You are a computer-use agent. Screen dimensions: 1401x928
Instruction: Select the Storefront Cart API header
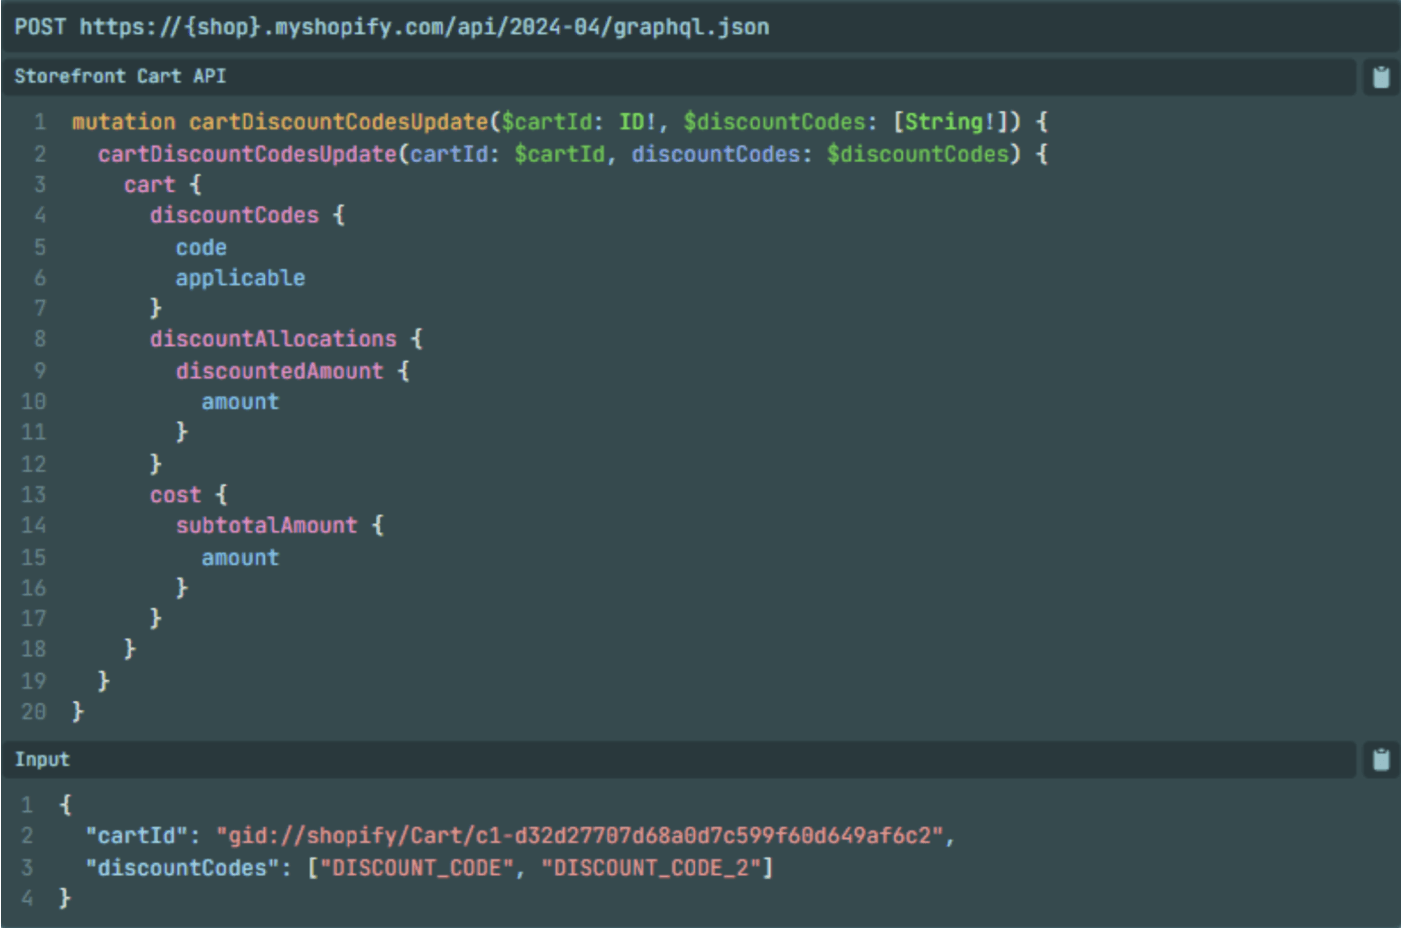coord(120,76)
